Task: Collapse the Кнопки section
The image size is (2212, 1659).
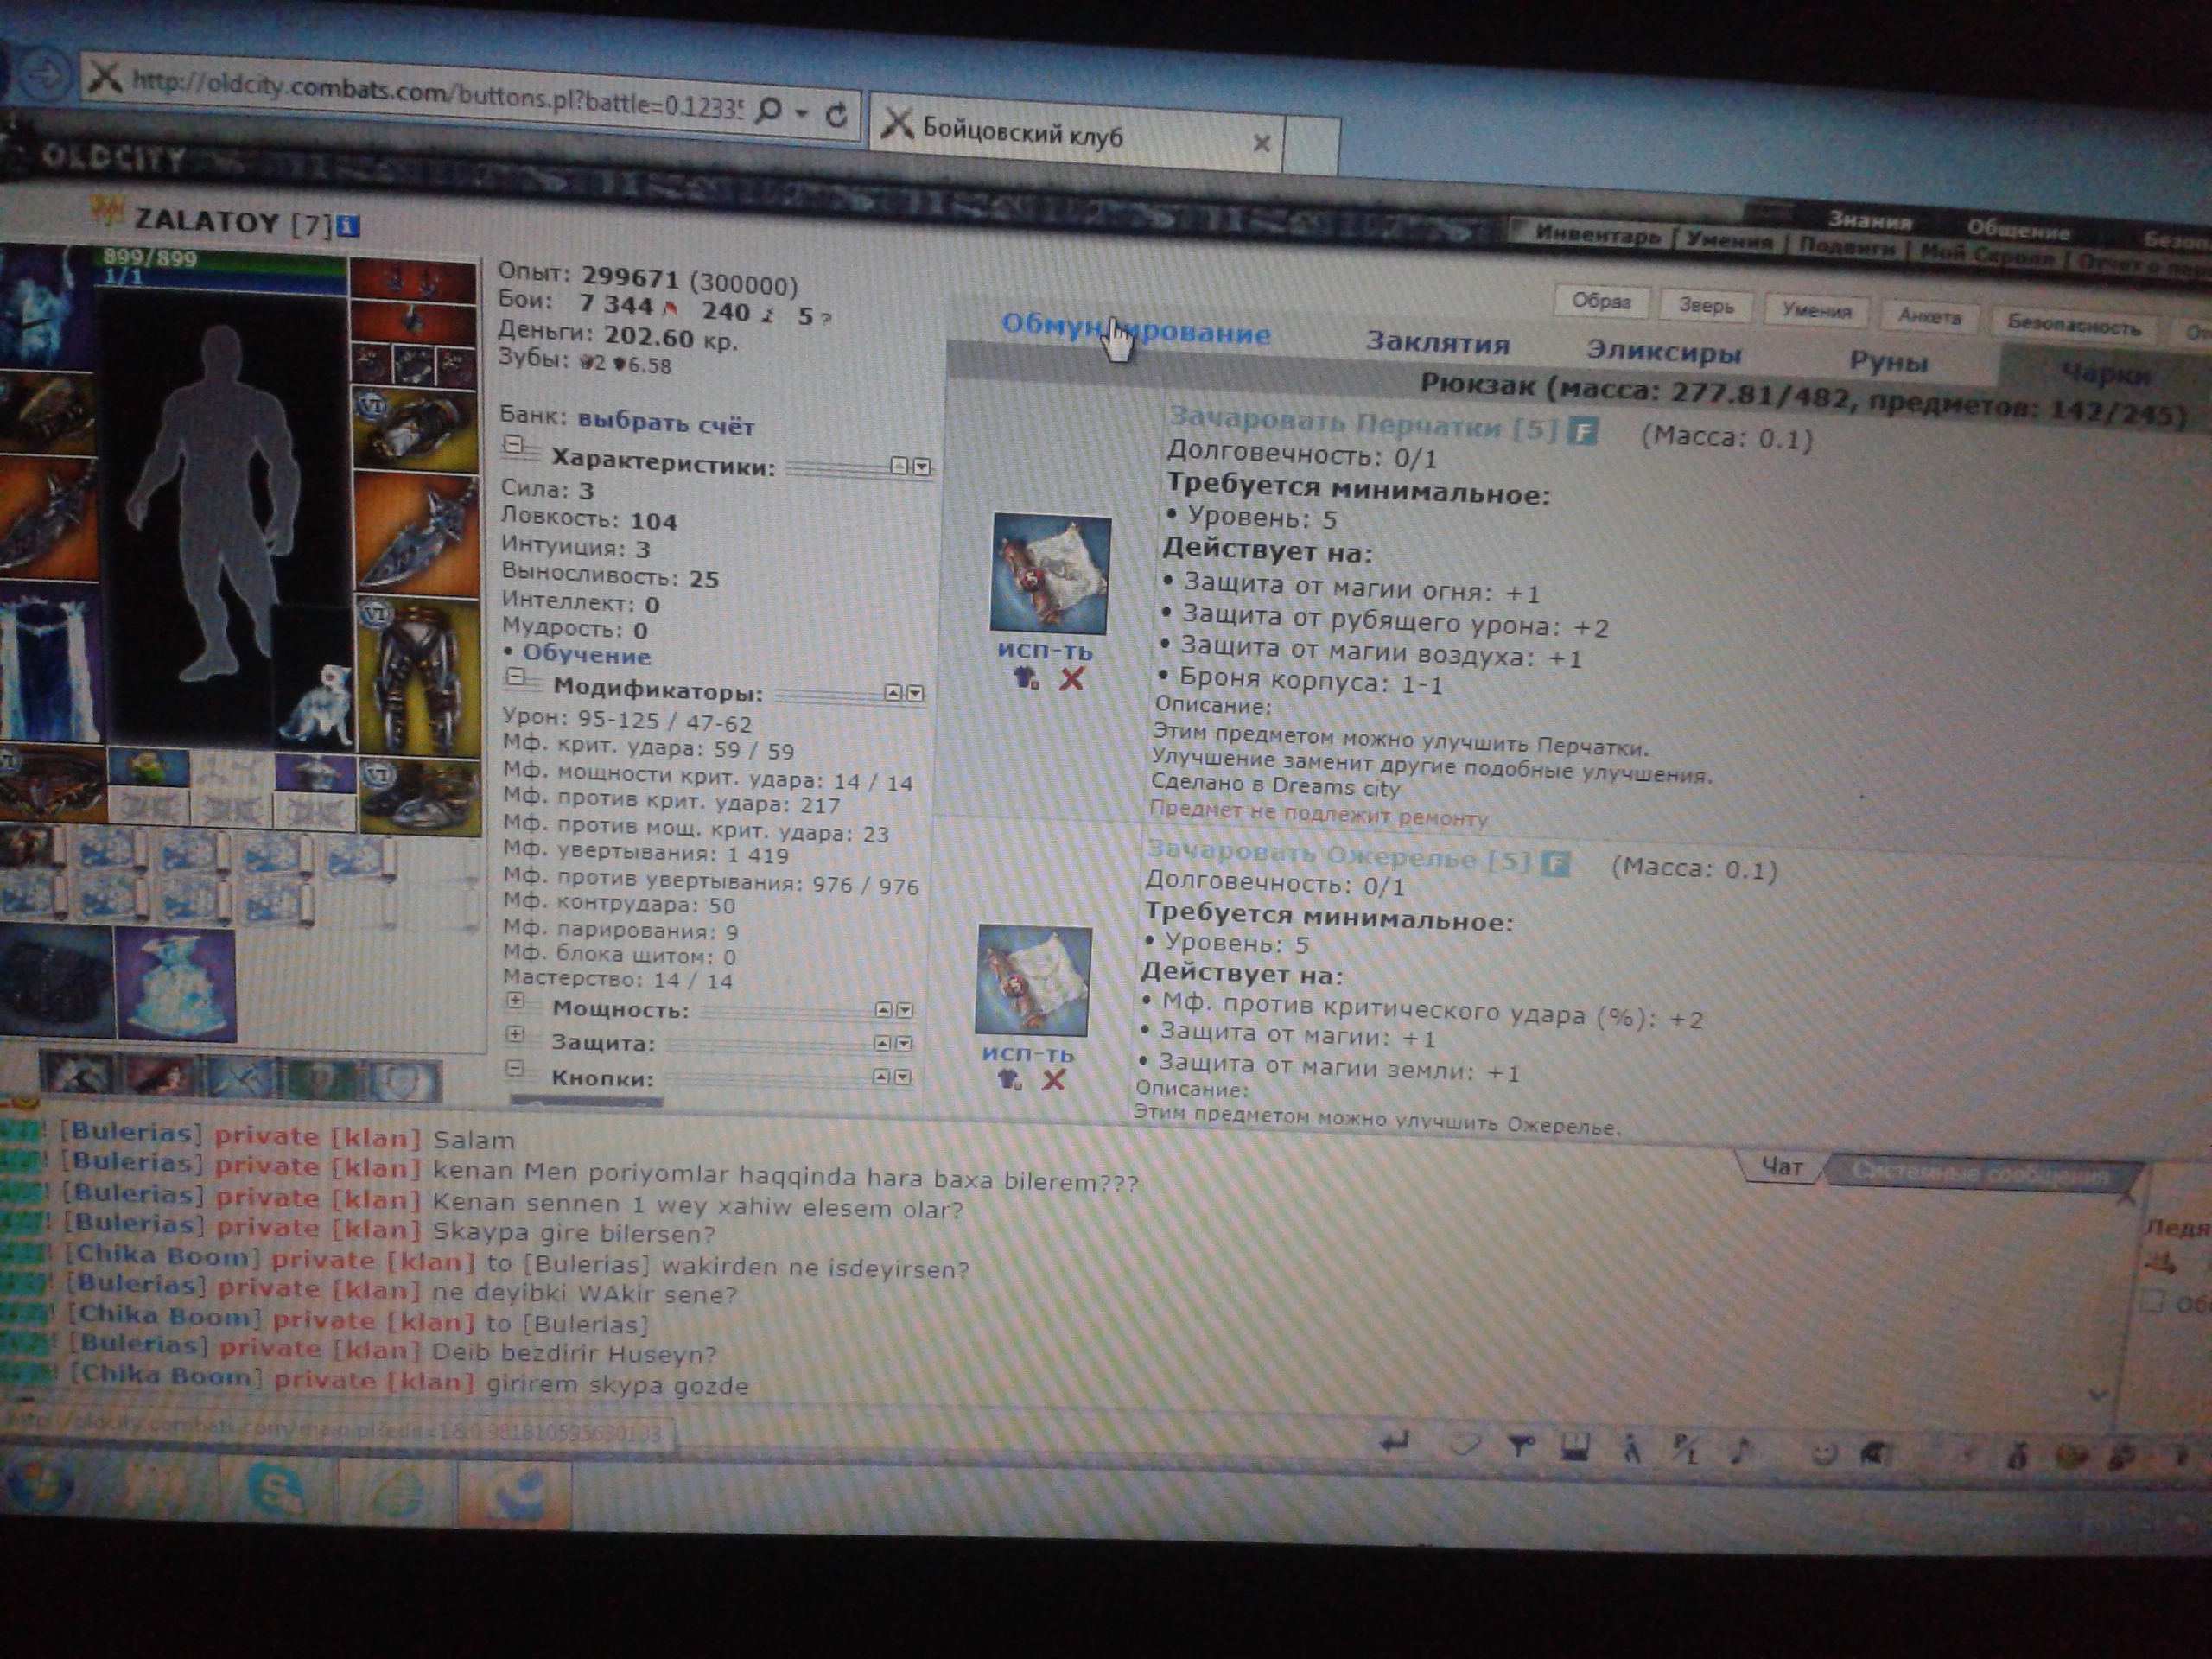Action: tap(515, 1068)
